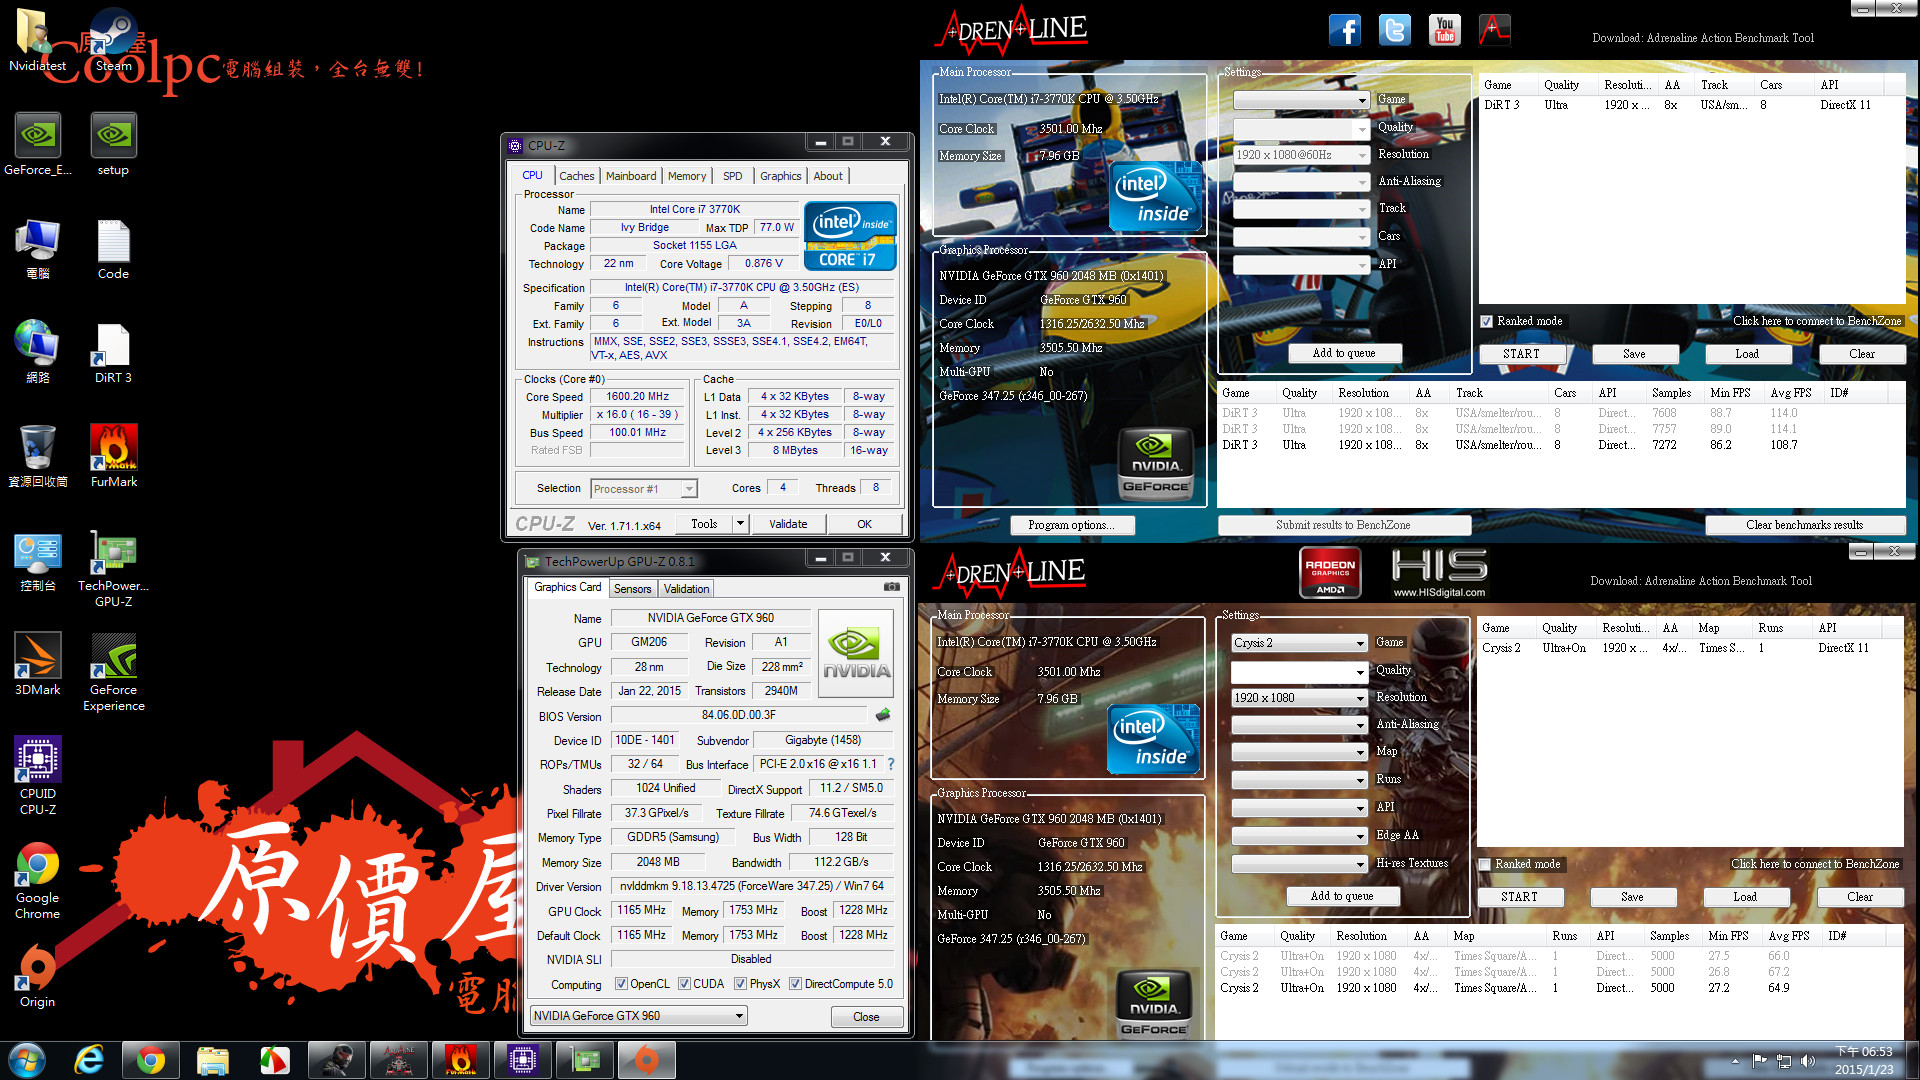Launch Origin desktop shortcut
Image resolution: width=1920 pixels, height=1080 pixels.
[38, 976]
